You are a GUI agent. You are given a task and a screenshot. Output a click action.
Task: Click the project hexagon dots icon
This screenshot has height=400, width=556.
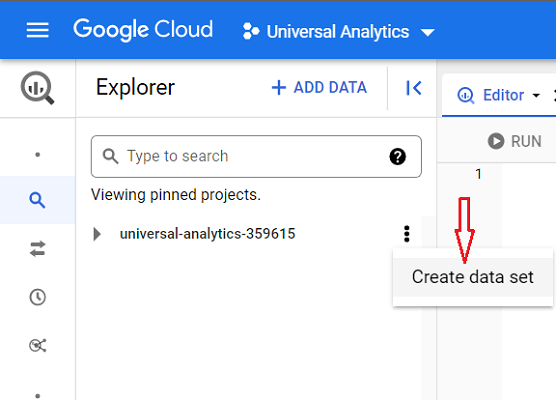(x=251, y=31)
